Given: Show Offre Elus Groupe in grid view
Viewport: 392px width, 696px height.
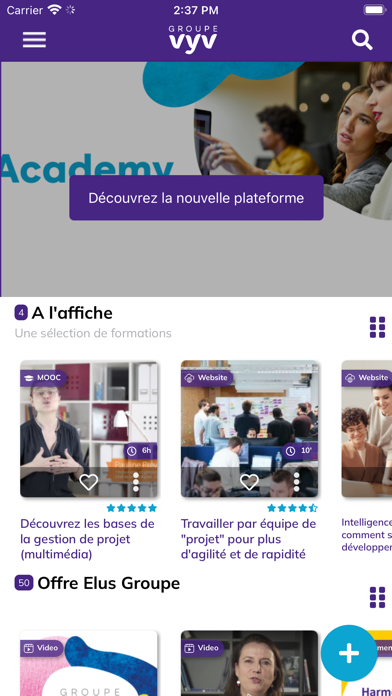Looking at the screenshot, I should [x=377, y=597].
